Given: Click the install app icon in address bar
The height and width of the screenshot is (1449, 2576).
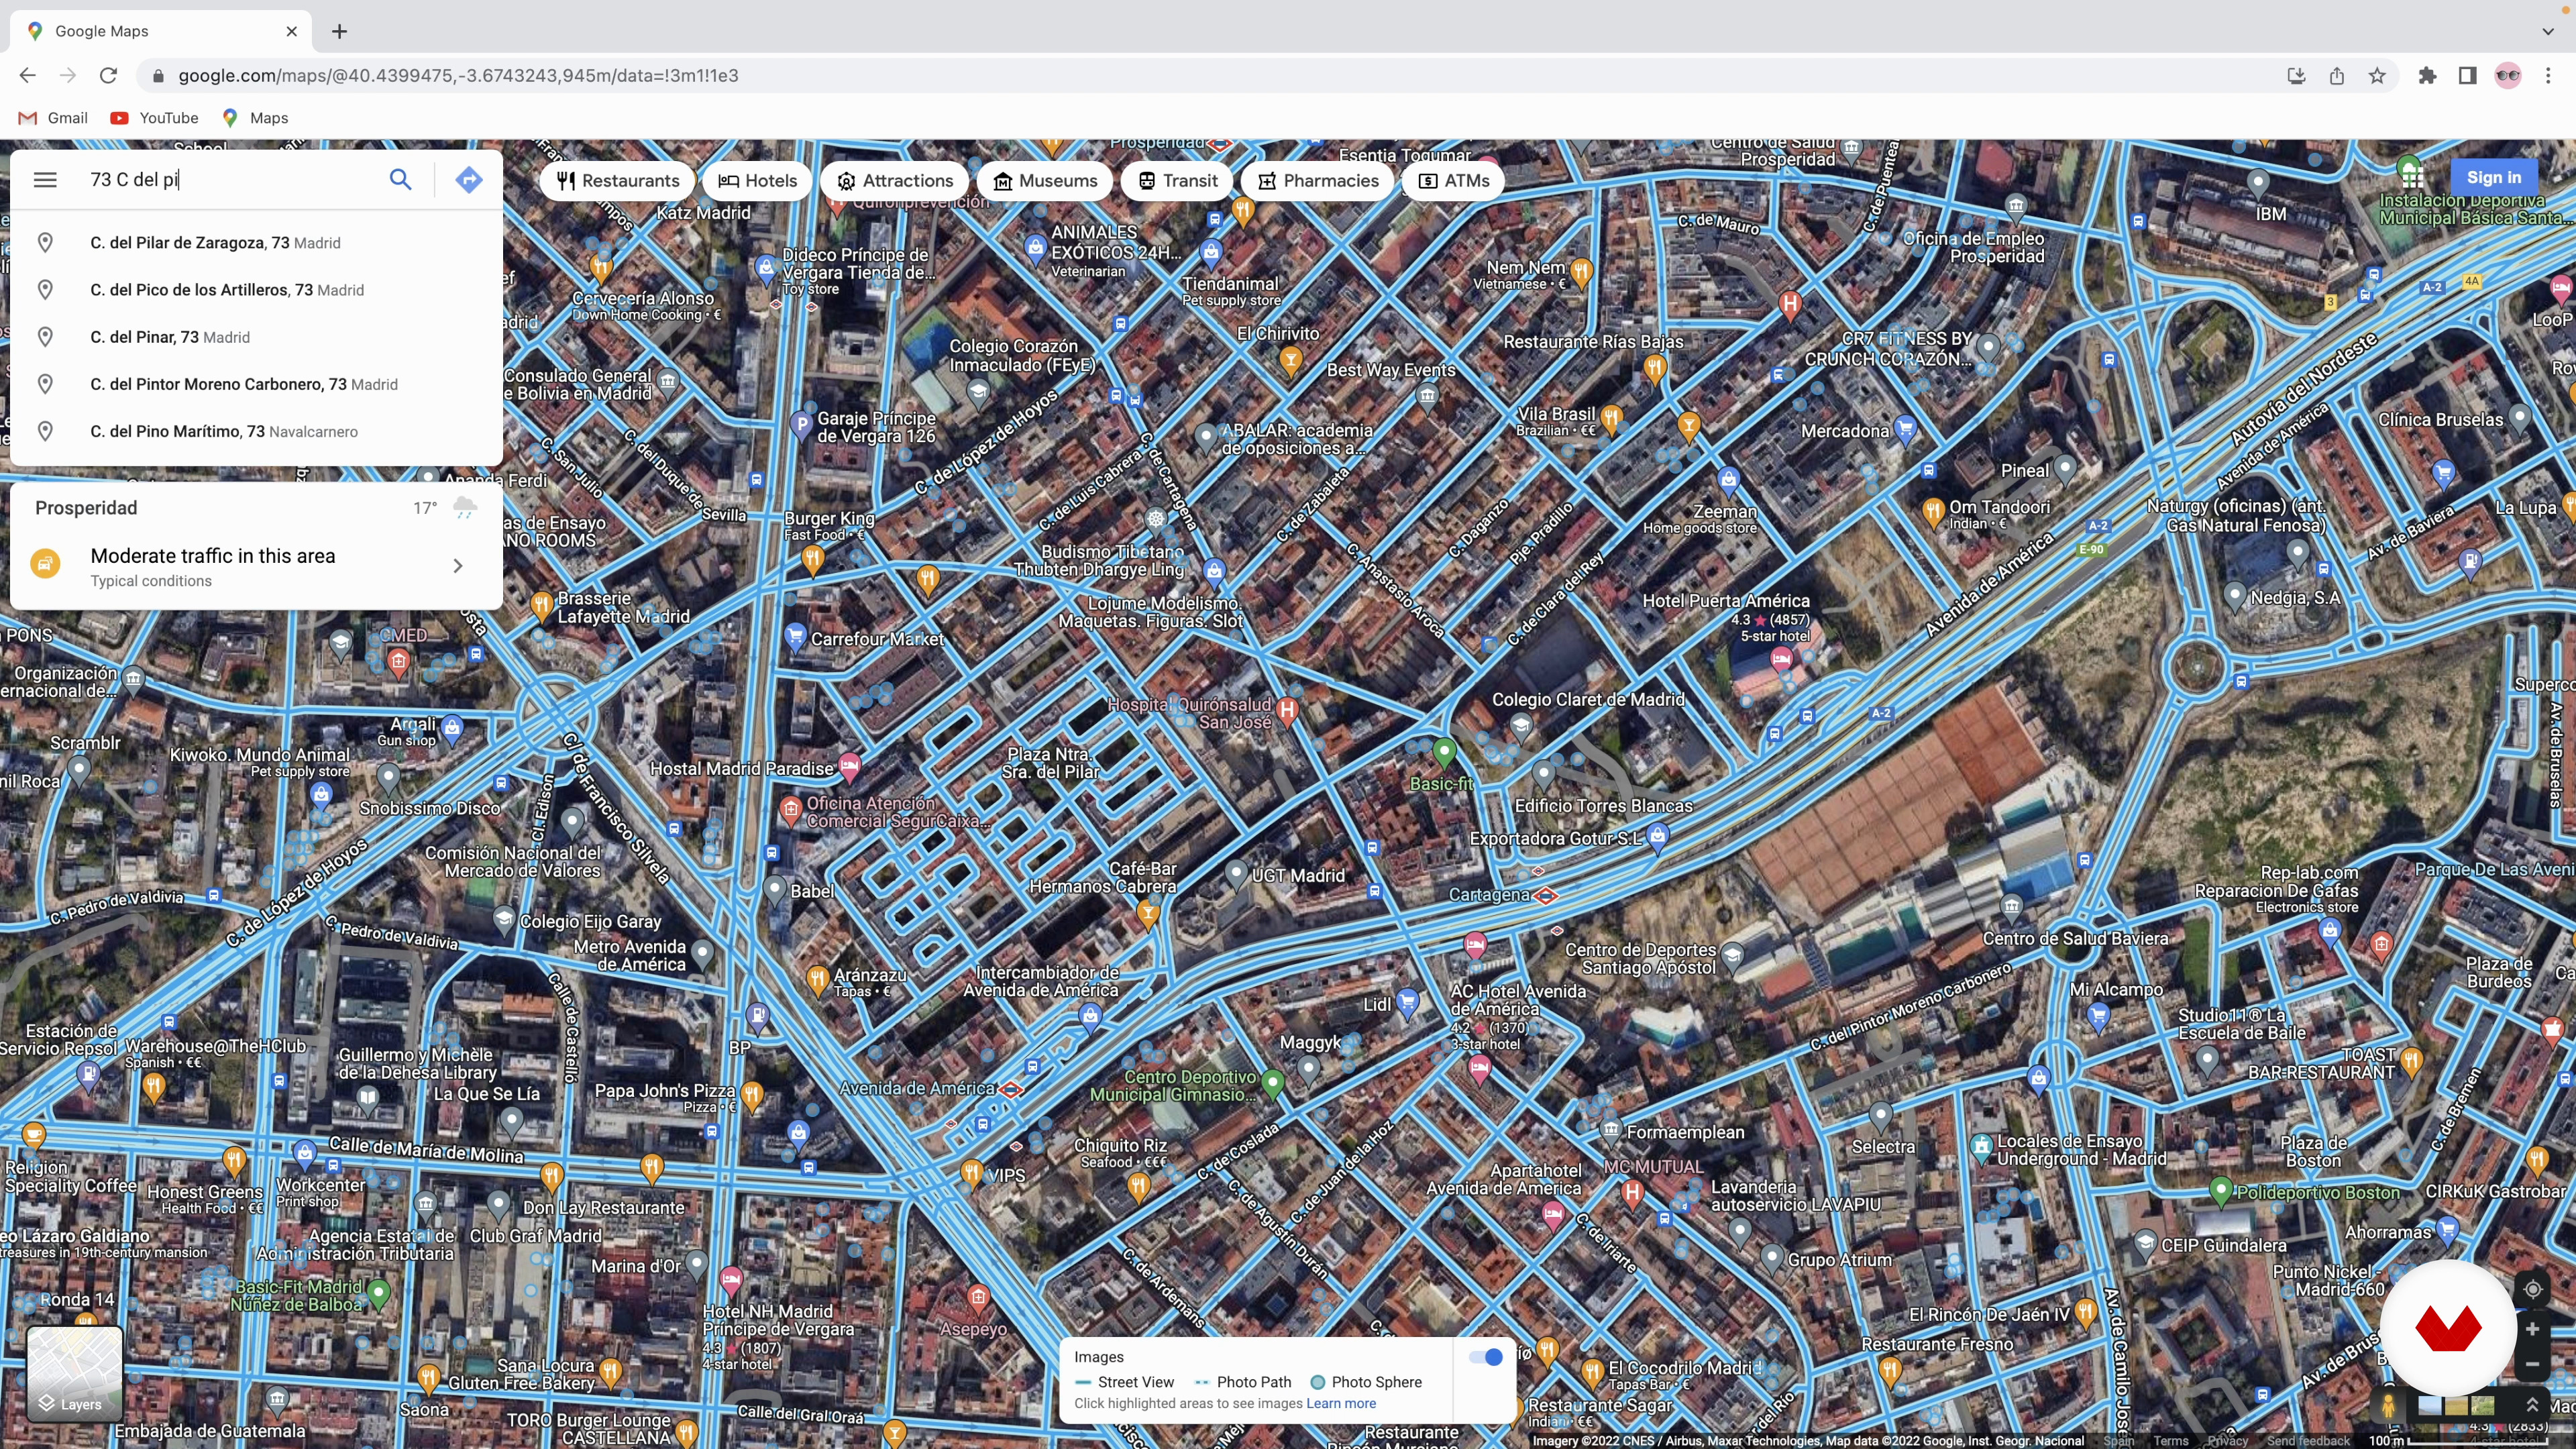Looking at the screenshot, I should (x=2296, y=76).
